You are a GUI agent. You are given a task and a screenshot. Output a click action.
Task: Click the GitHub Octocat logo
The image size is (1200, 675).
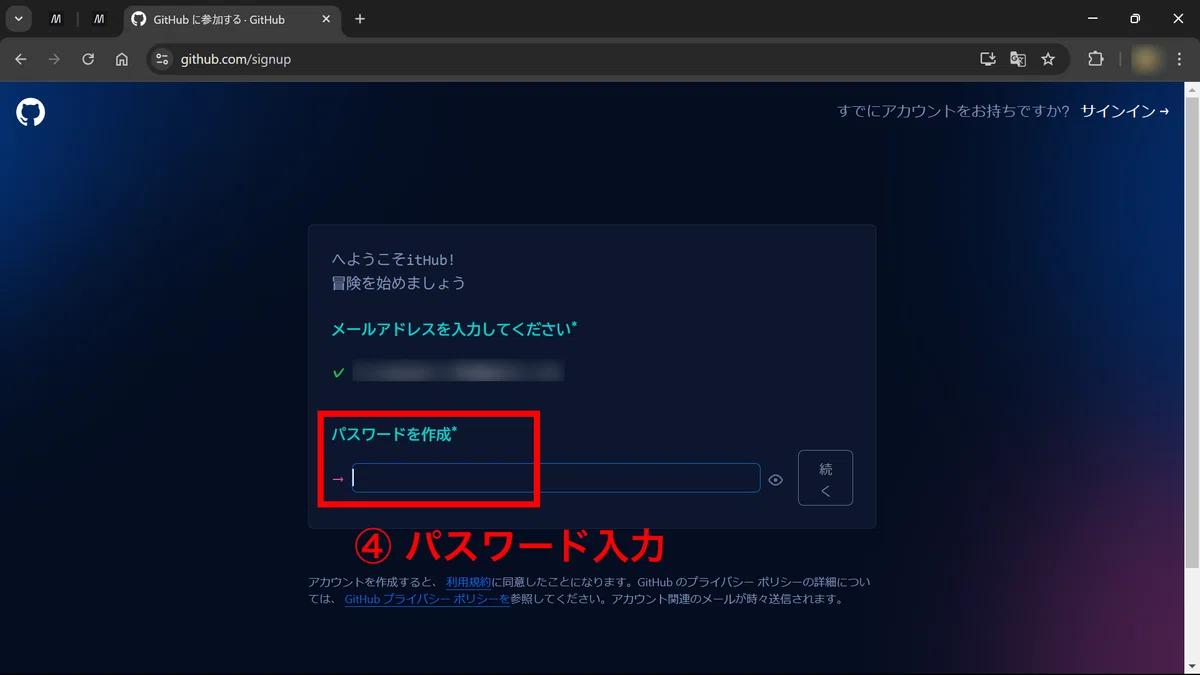point(31,112)
